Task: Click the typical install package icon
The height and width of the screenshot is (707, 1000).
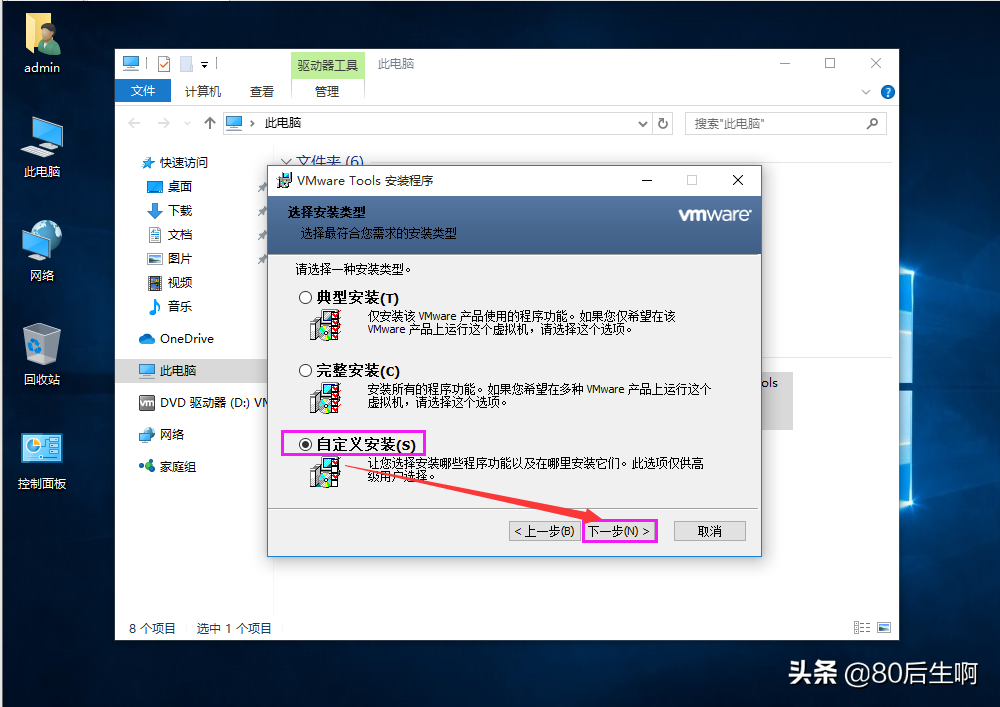Action: 325,325
